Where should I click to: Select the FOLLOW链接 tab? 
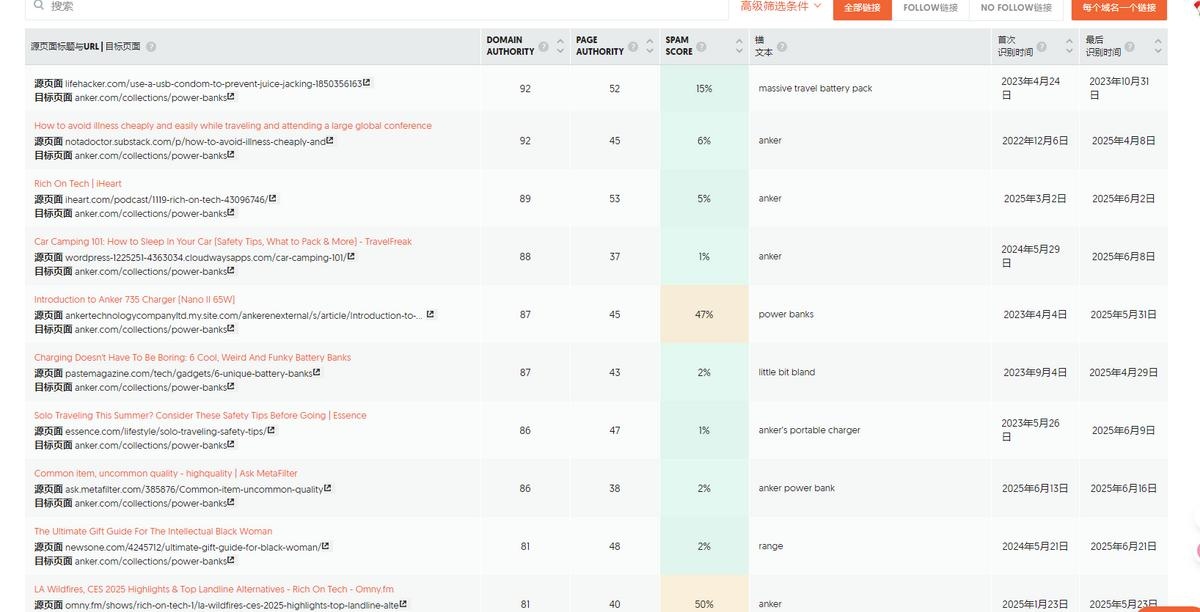coord(930,8)
